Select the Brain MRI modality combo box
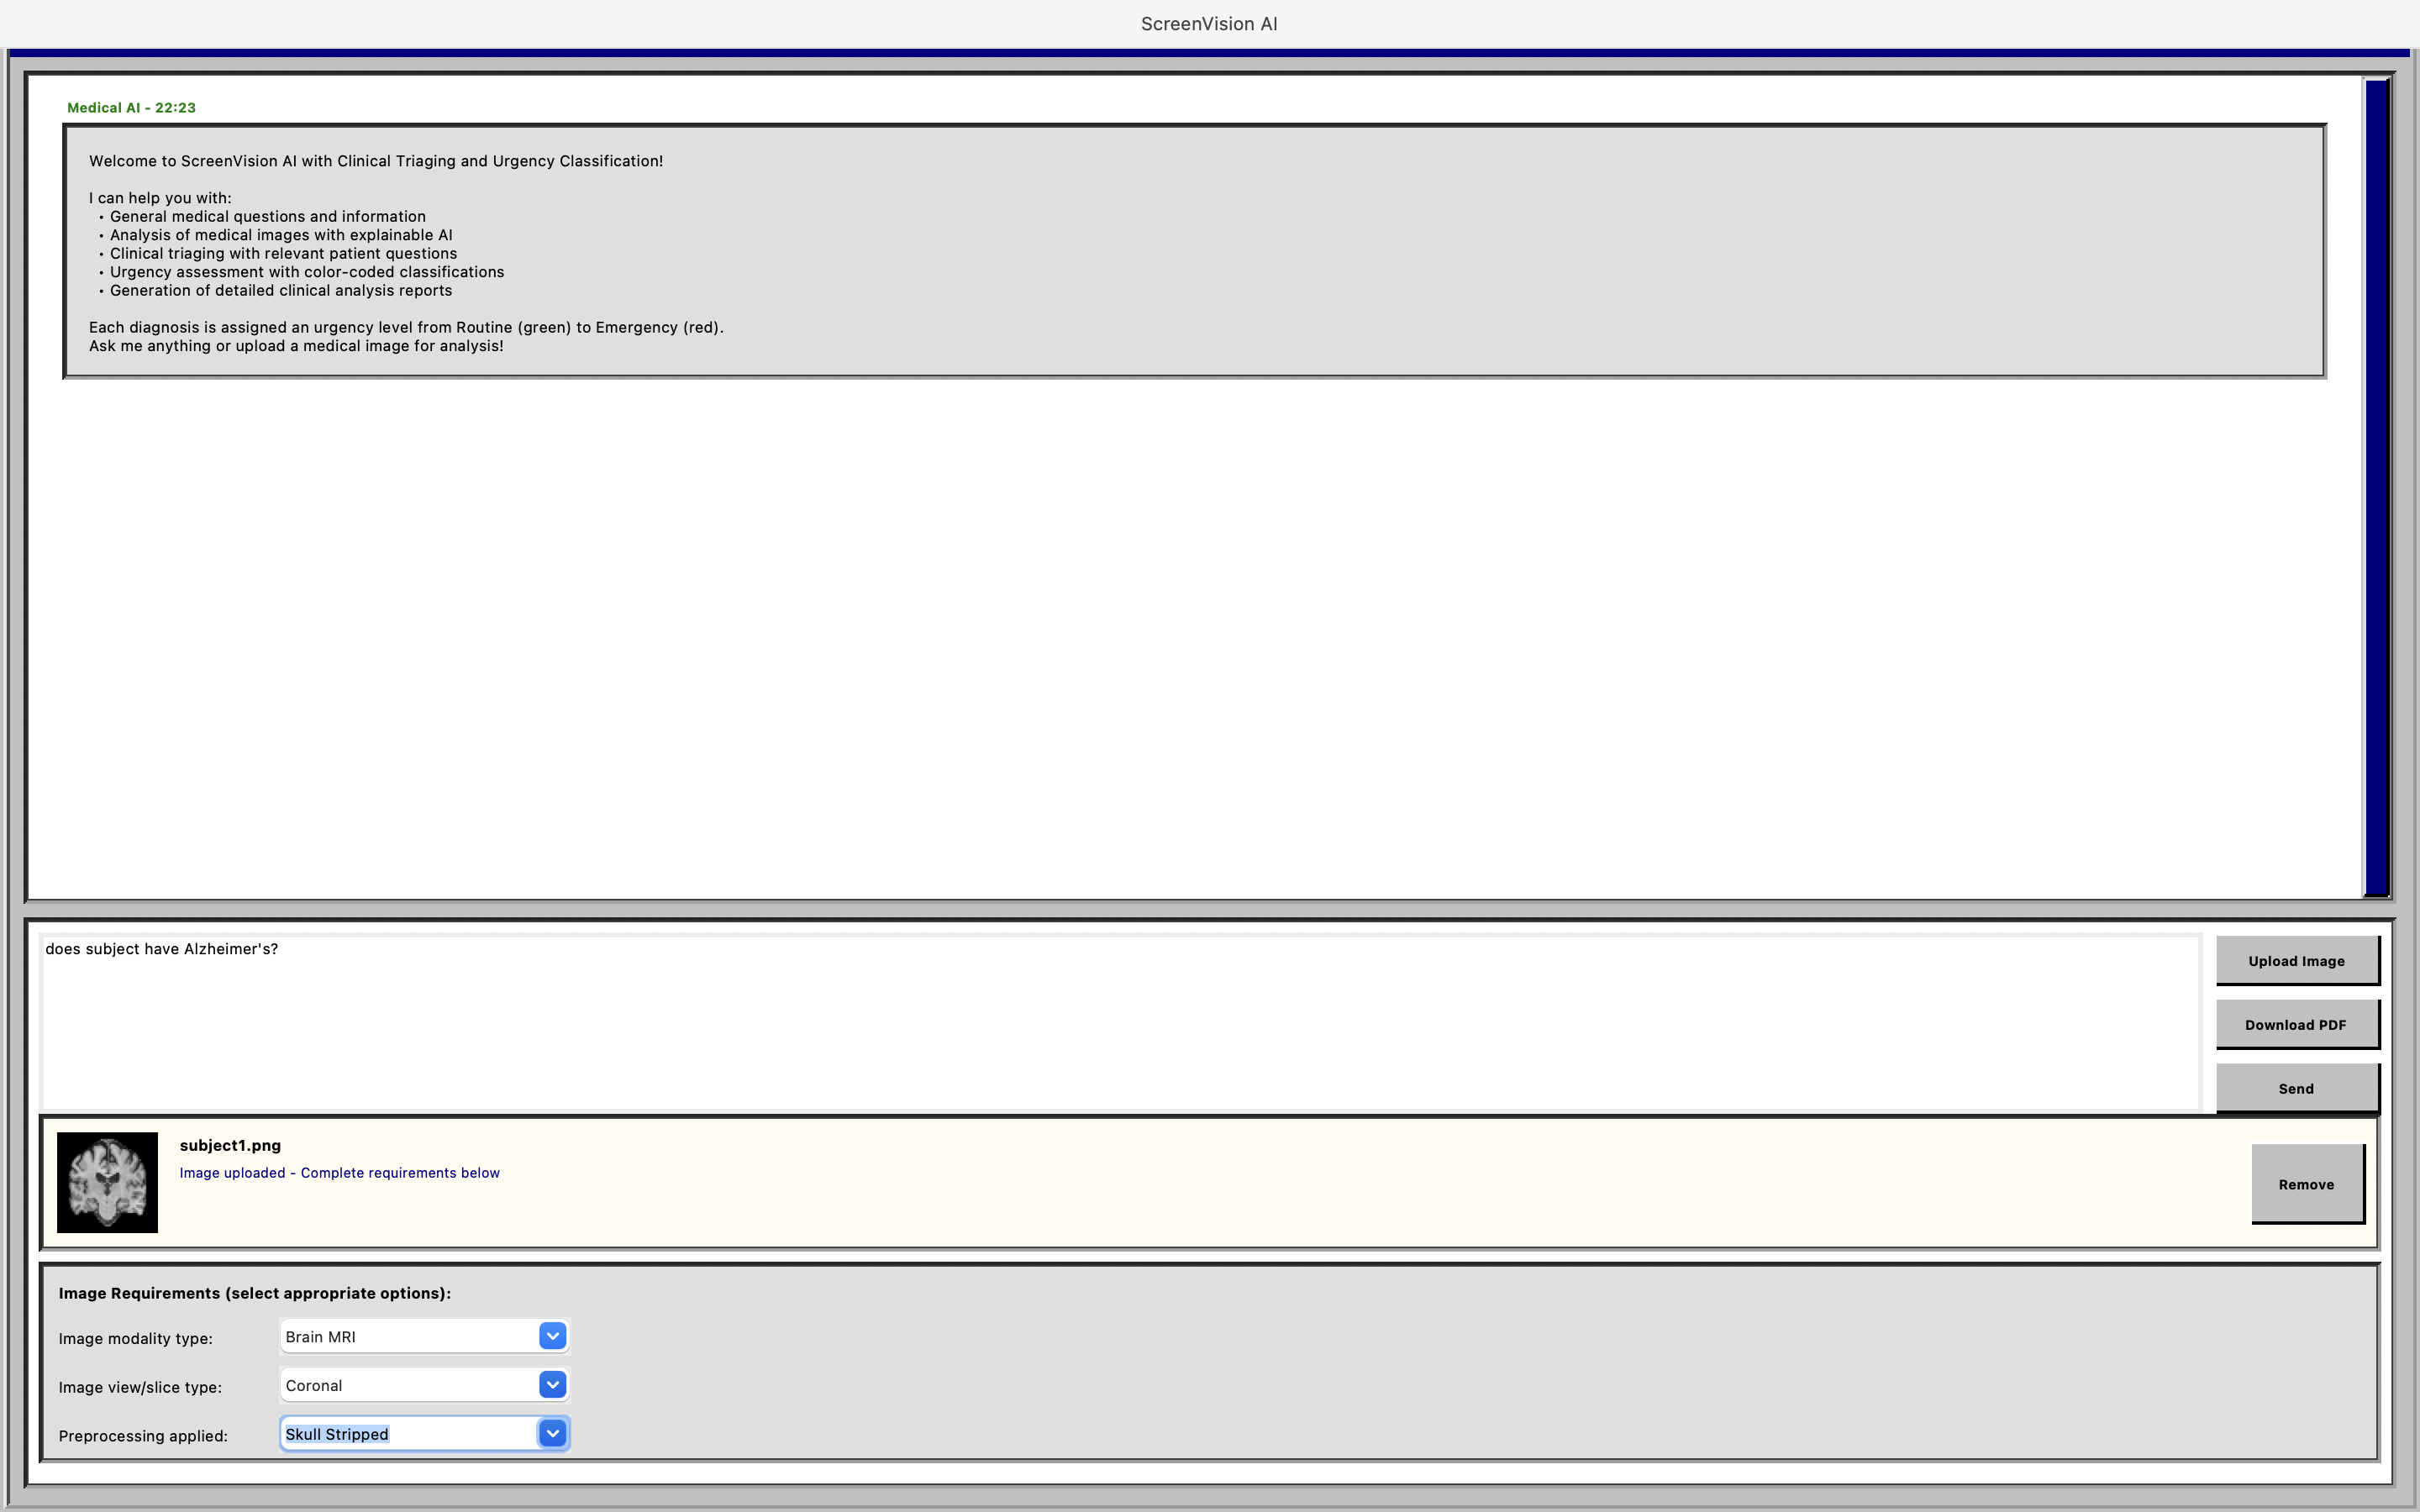2420x1512 pixels. [410, 1336]
